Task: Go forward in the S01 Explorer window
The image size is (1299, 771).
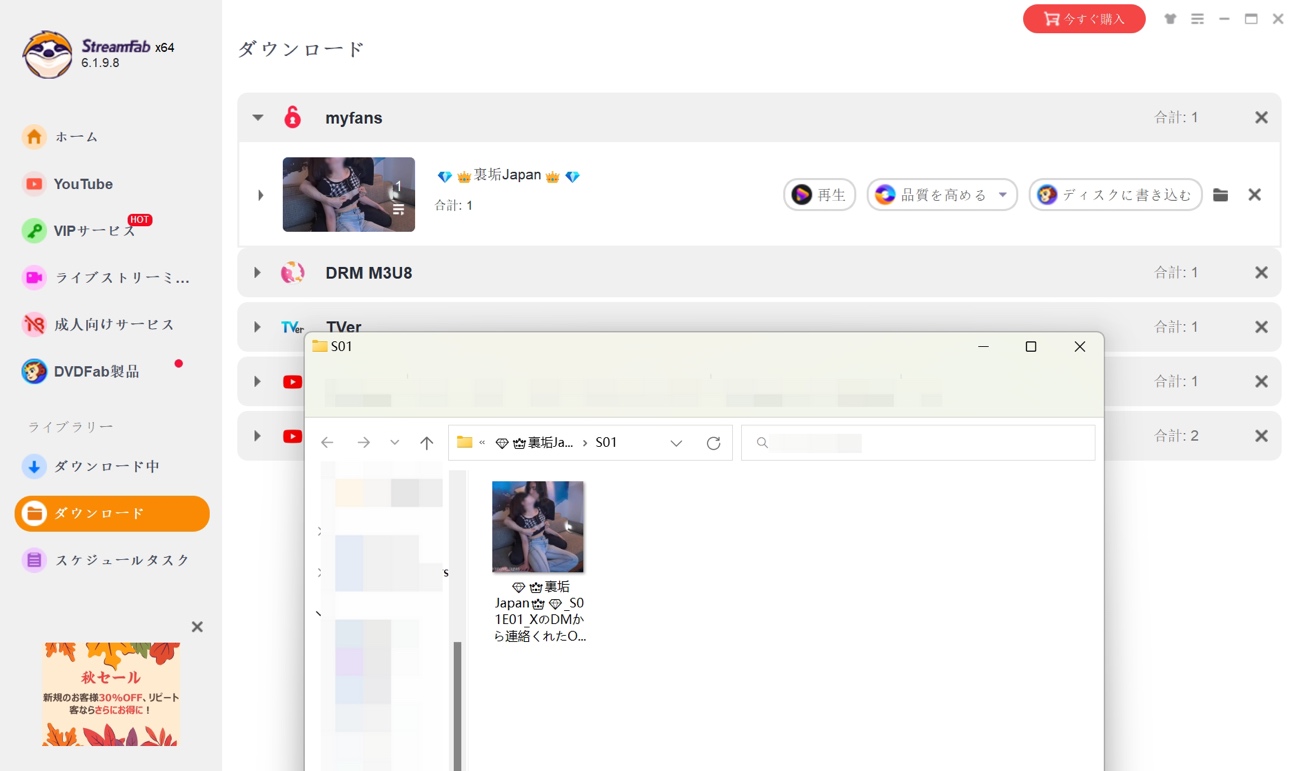Action: (363, 443)
